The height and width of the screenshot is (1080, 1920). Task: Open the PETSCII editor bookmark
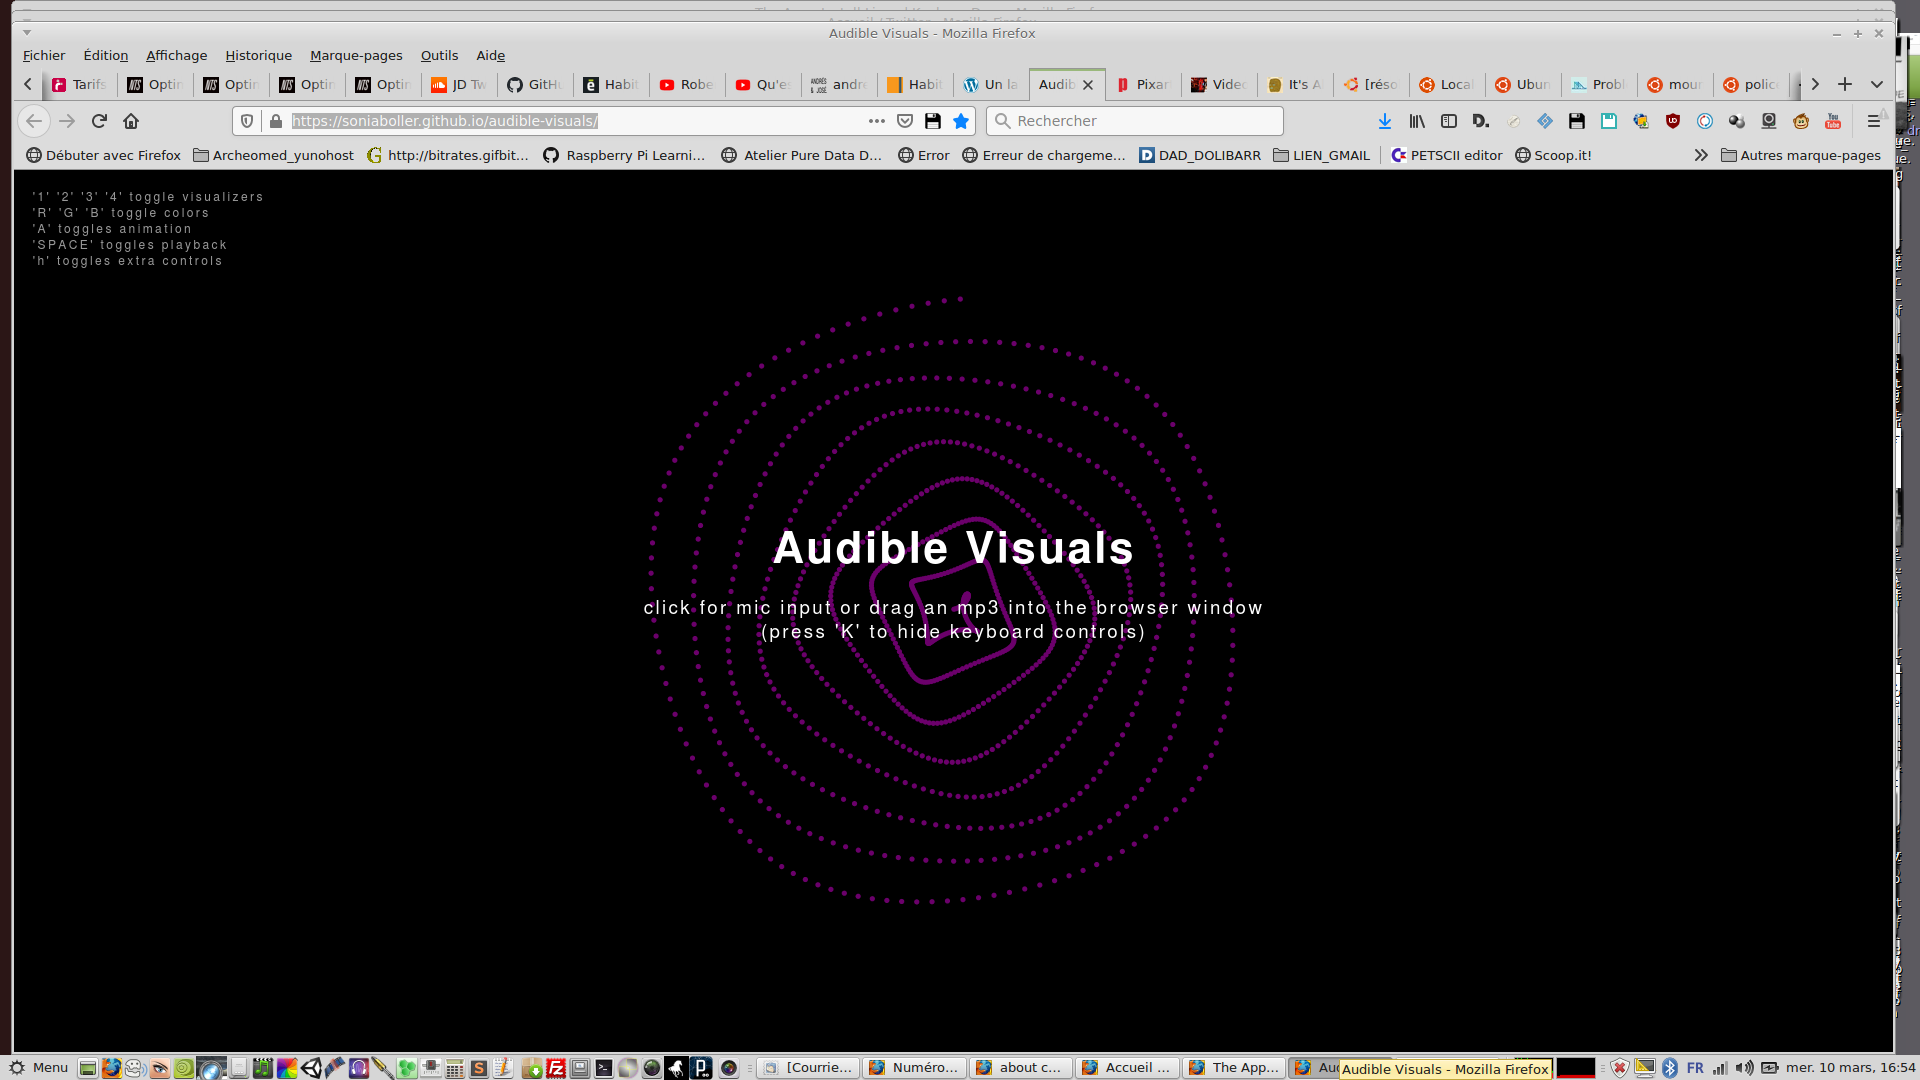tap(1446, 155)
